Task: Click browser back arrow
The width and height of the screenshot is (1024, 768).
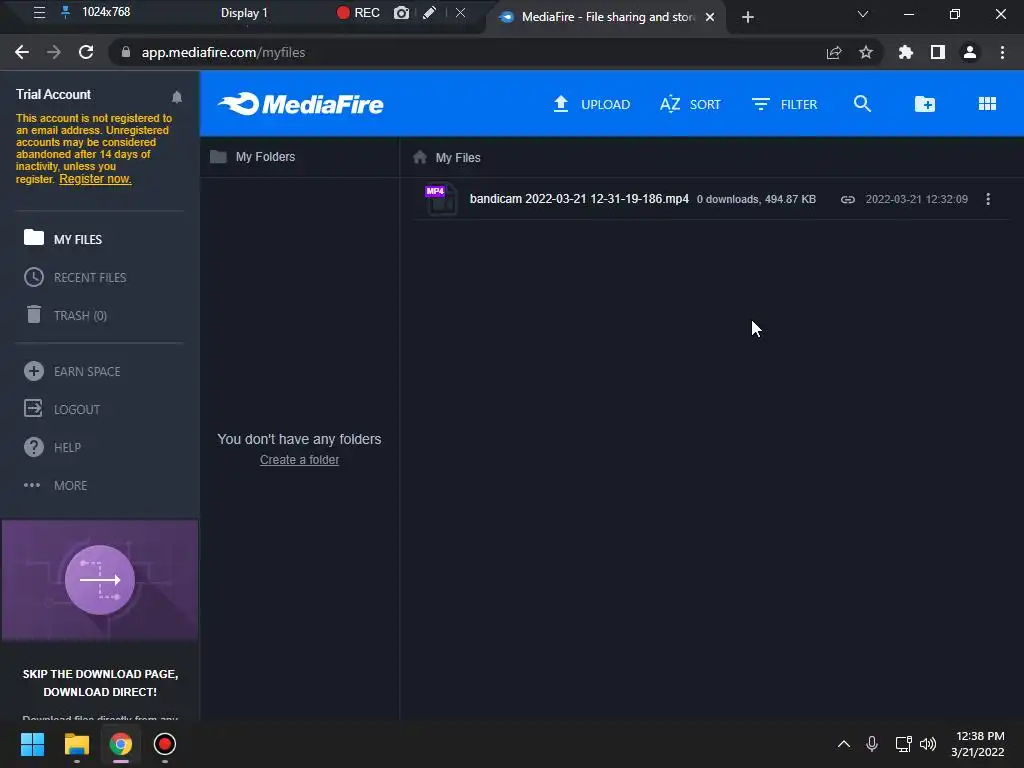Action: 22,52
